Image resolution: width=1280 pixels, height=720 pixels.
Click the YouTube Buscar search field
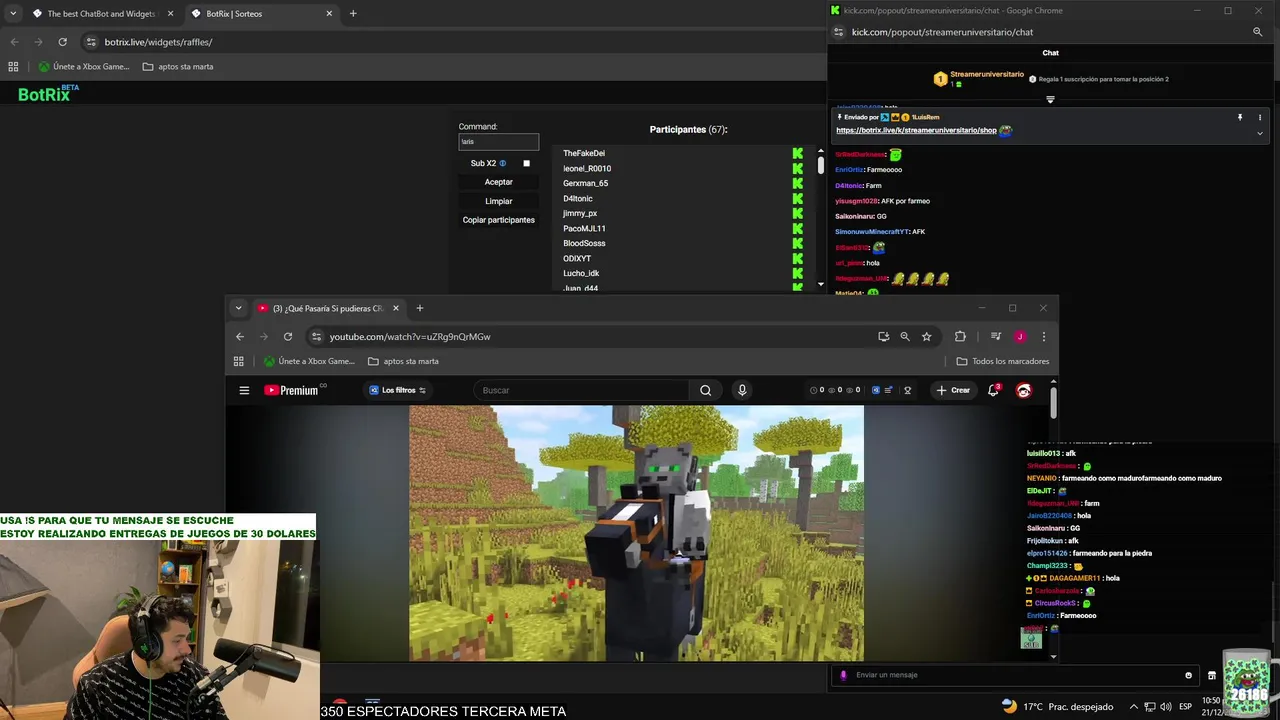pos(583,390)
